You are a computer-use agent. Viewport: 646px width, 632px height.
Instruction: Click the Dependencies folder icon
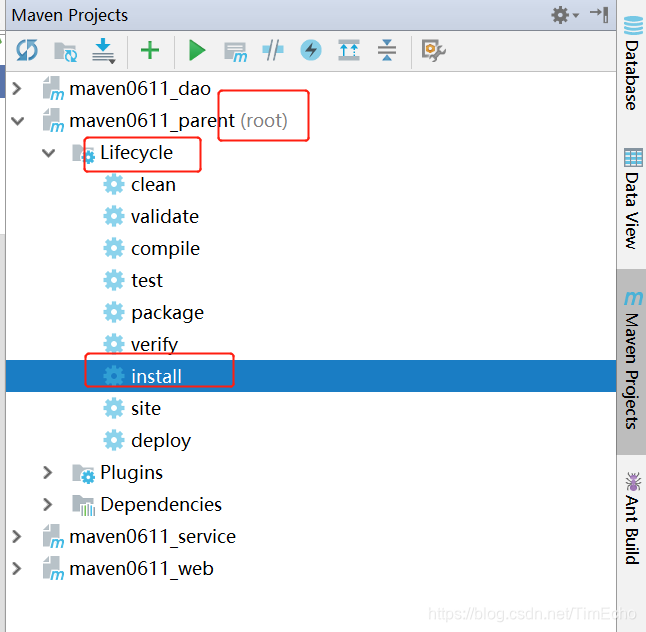84,506
